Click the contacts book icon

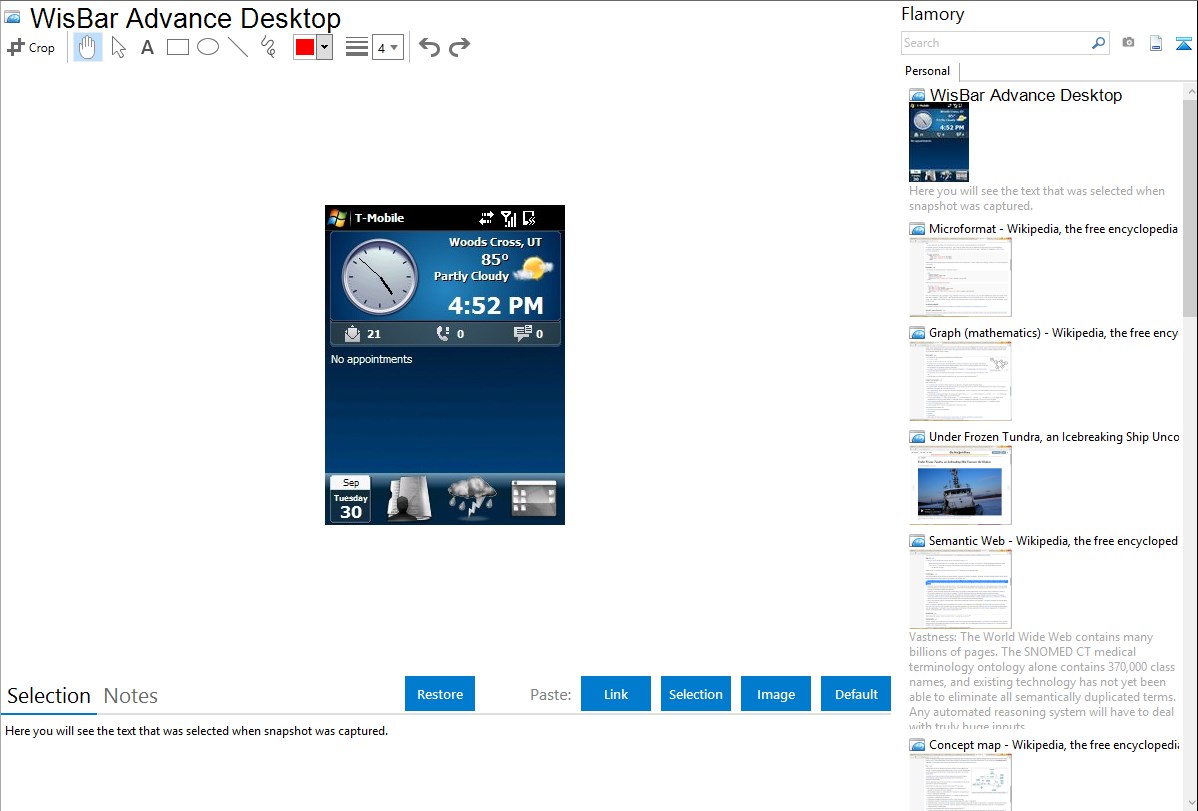click(410, 498)
